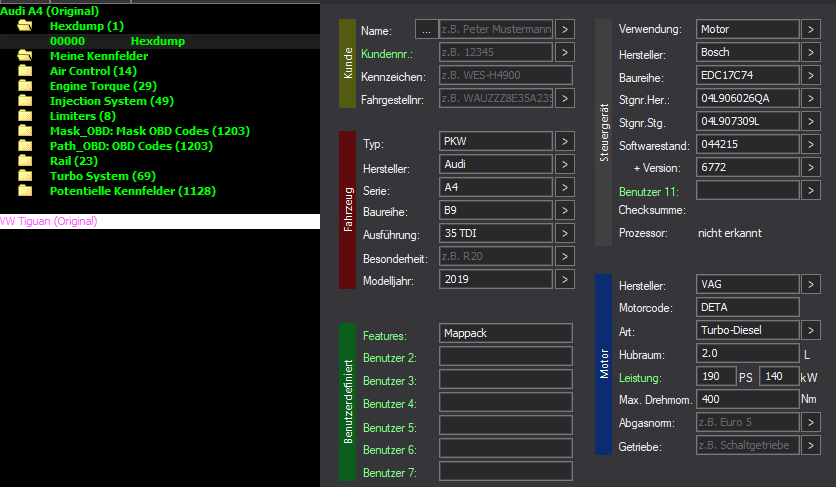
Task: Select Path_OBD: OBD Codes (1203) entry
Action: click(131, 146)
